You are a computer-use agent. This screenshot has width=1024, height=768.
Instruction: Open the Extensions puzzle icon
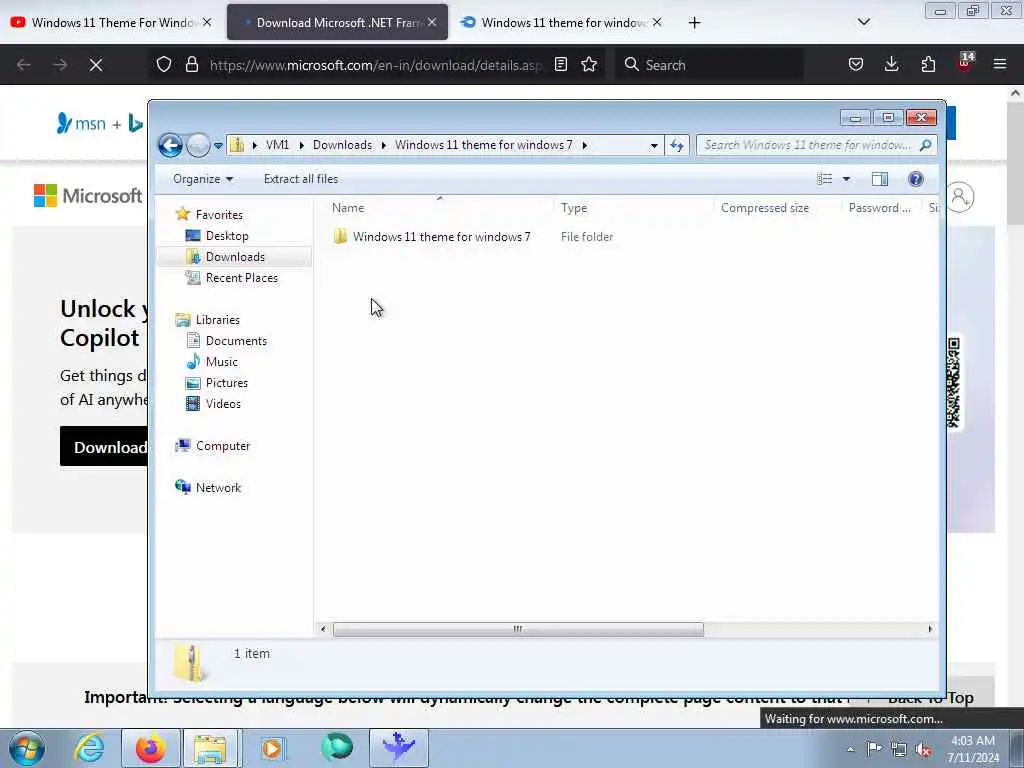928,64
